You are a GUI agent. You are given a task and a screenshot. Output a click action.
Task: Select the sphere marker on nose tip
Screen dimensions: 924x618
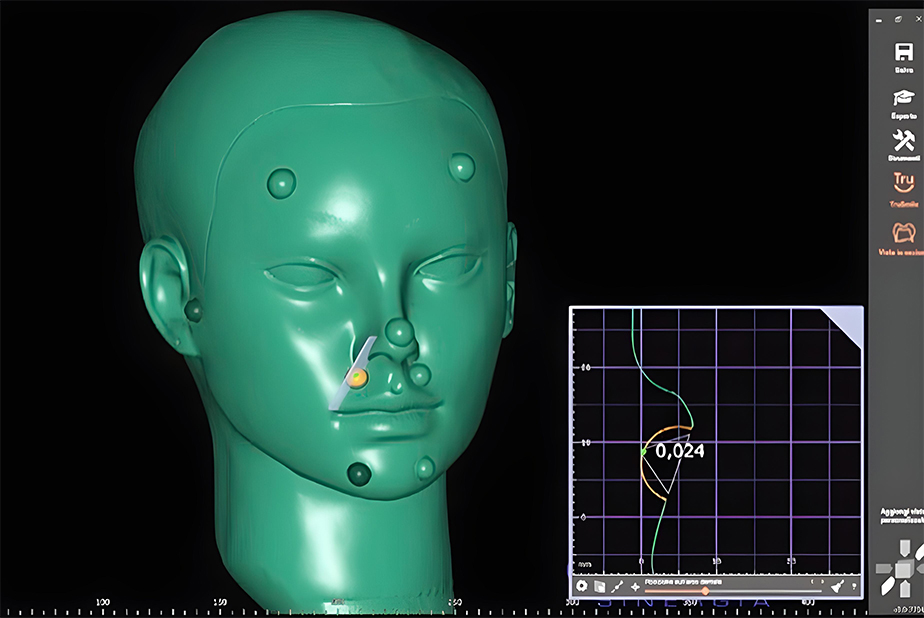pyautogui.click(x=400, y=333)
